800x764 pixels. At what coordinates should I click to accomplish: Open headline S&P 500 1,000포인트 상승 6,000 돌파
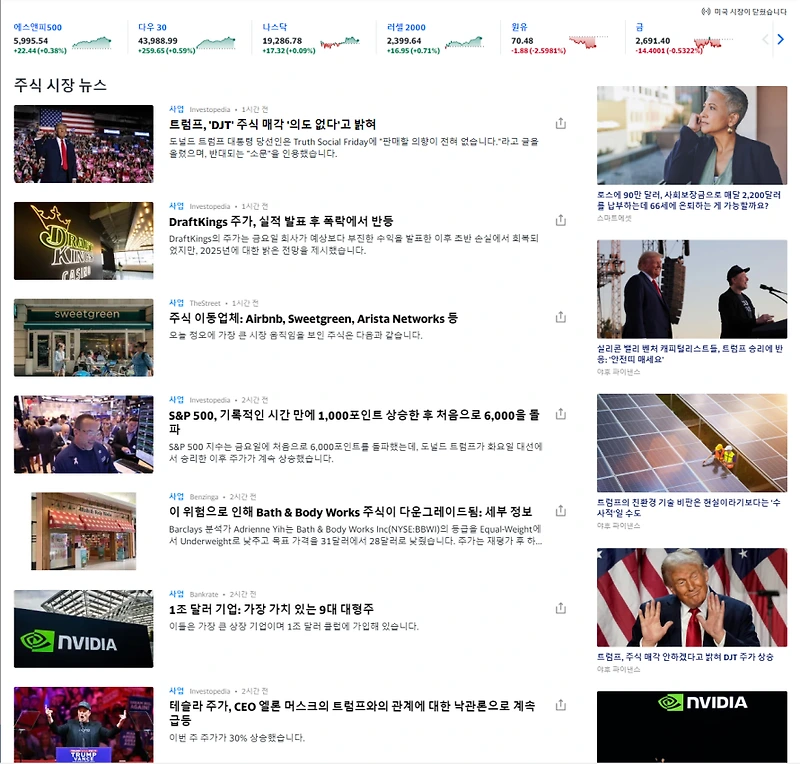tap(355, 422)
